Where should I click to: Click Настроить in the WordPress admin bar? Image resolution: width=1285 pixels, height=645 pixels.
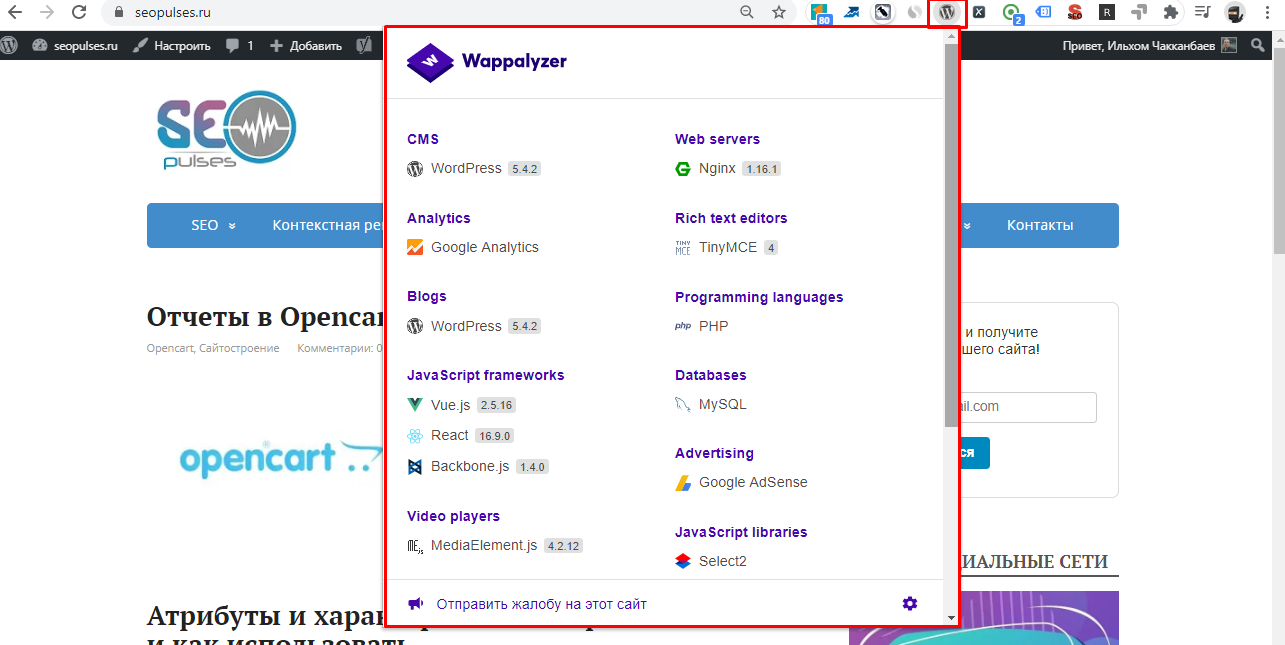(172, 45)
